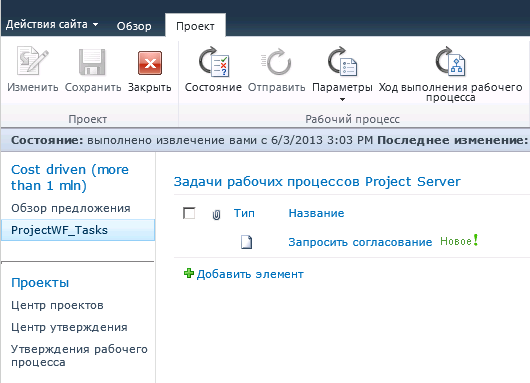Open the Состояние workflow status icon
Viewport: 530px width, 383px height.
click(x=214, y=62)
